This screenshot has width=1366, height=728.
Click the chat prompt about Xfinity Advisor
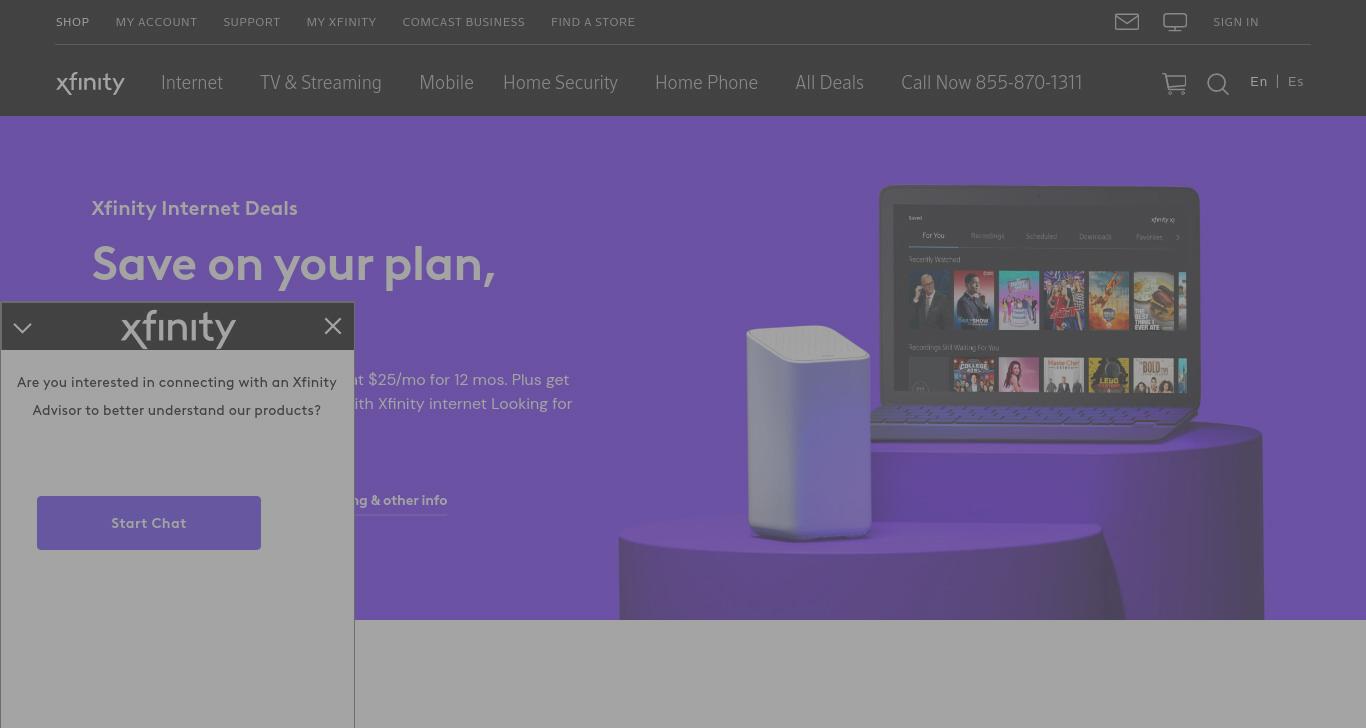[177, 396]
